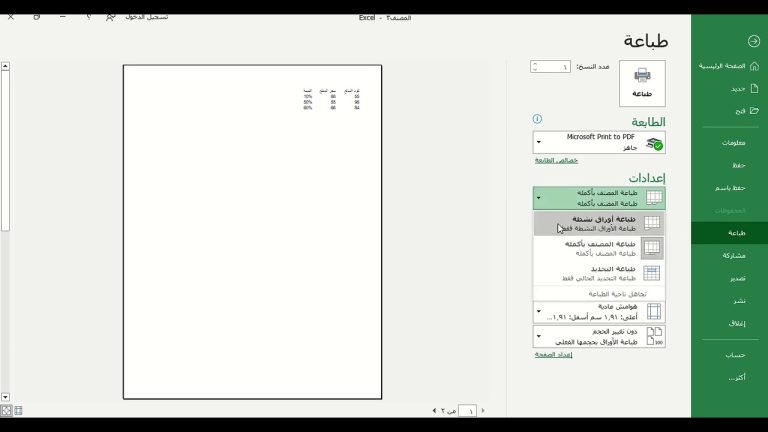Click the large Print (طباعة) button

pyautogui.click(x=642, y=83)
